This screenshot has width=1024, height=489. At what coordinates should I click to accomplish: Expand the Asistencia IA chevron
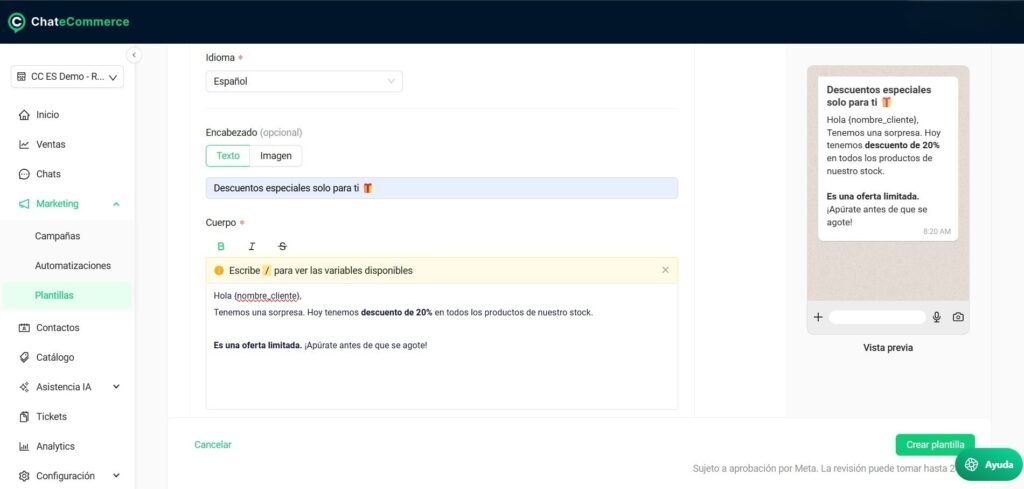[x=116, y=386]
